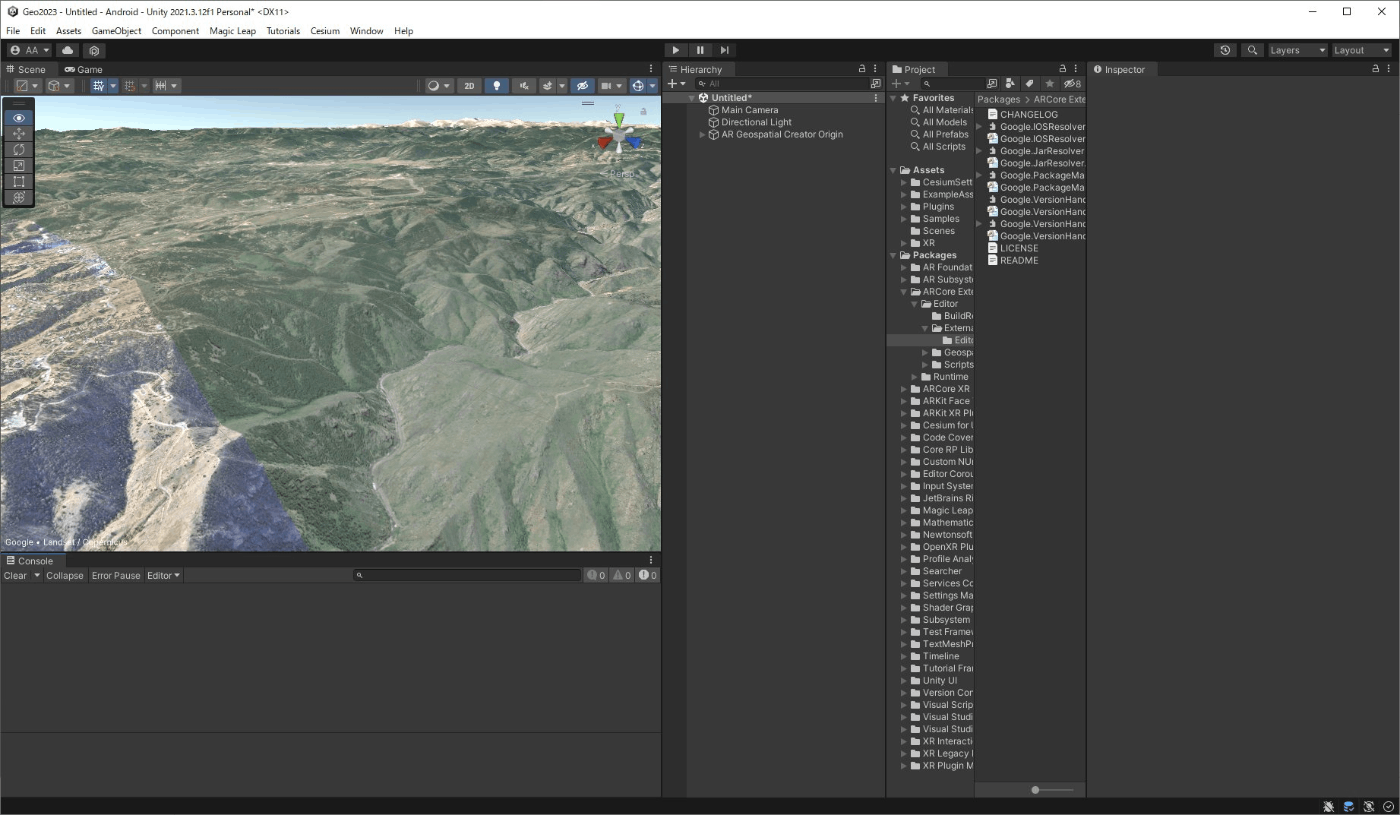Click the cloud services icon in toolbar

(x=68, y=50)
